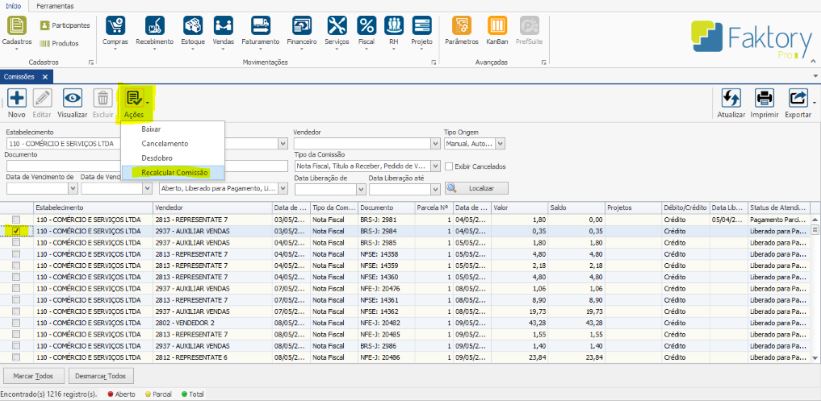Click the Atualizar refresh icon

coord(731,99)
